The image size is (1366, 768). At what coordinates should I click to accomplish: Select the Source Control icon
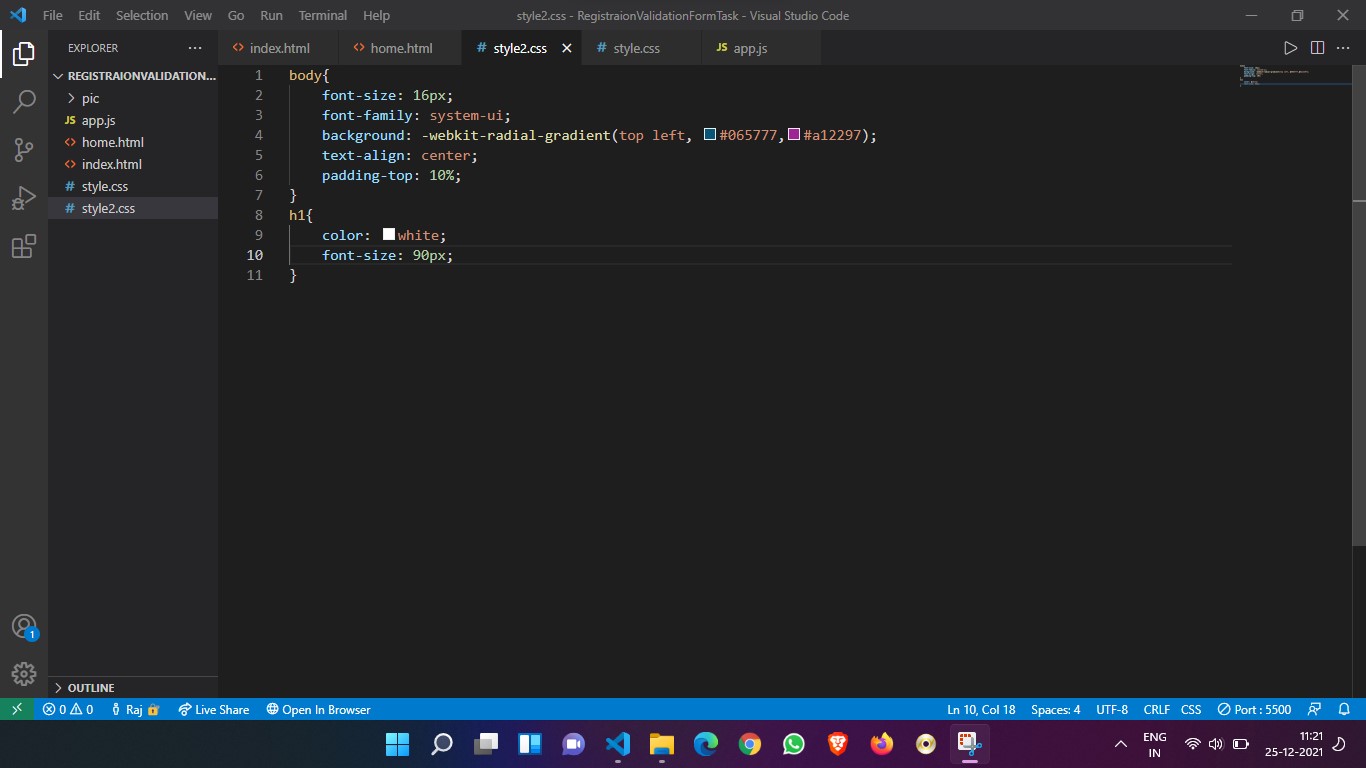24,149
